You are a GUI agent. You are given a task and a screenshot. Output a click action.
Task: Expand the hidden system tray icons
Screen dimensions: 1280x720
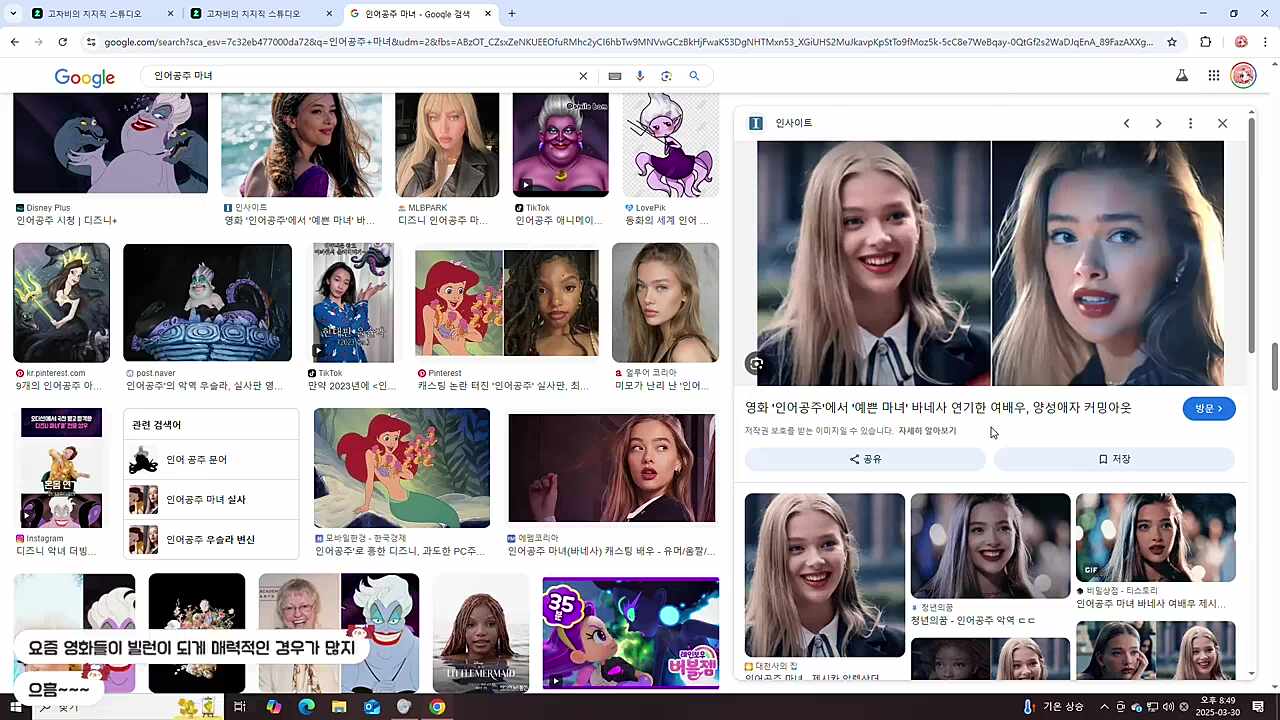(x=1104, y=707)
